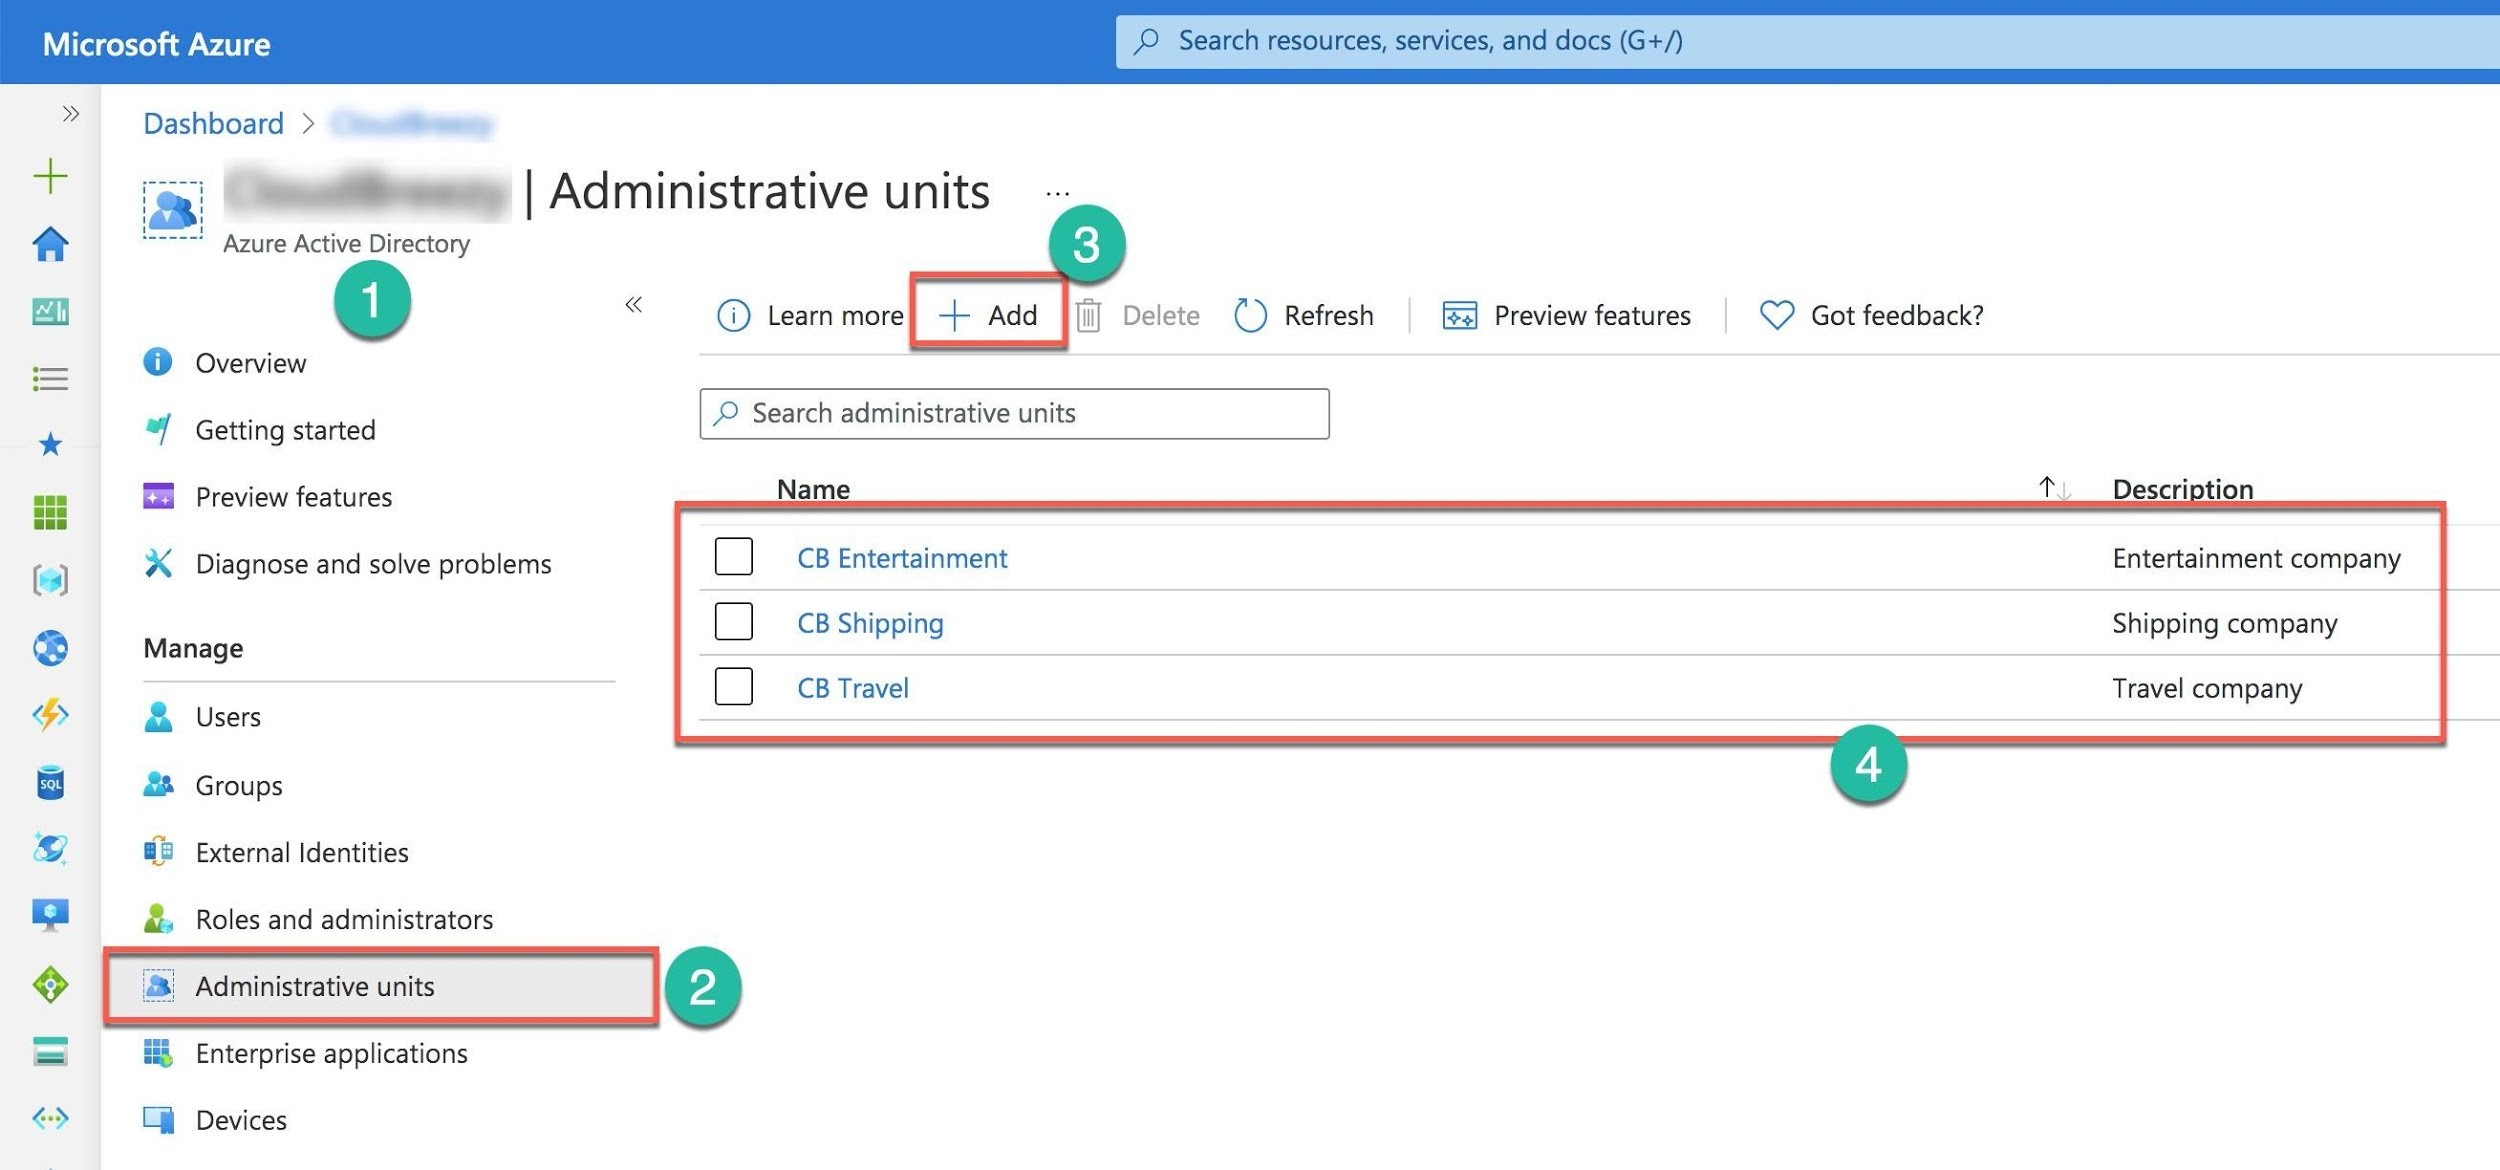Image resolution: width=2500 pixels, height=1170 pixels.
Task: Open All services list icon
Action: click(x=50, y=379)
